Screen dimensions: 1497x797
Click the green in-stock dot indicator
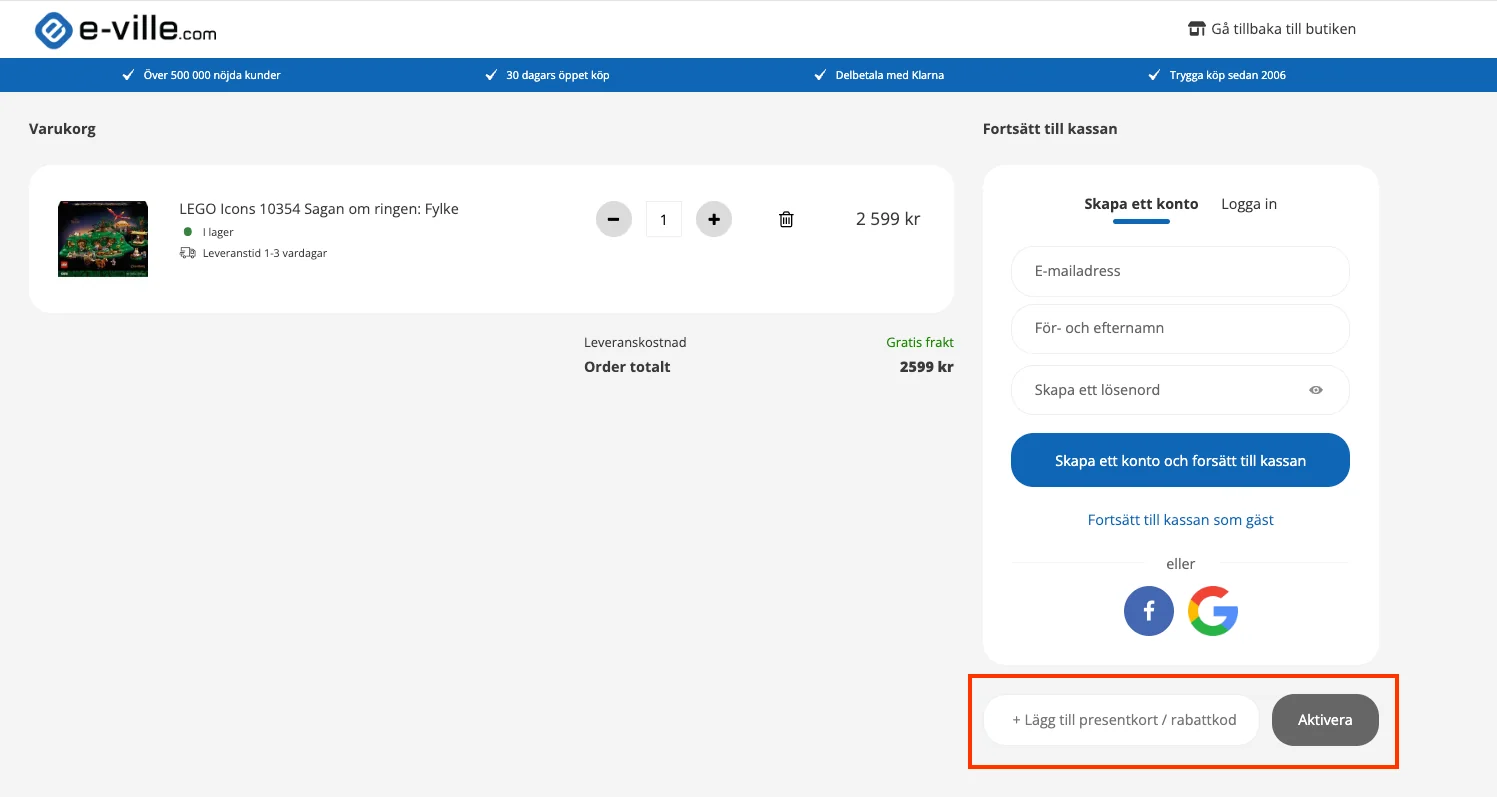click(x=187, y=232)
